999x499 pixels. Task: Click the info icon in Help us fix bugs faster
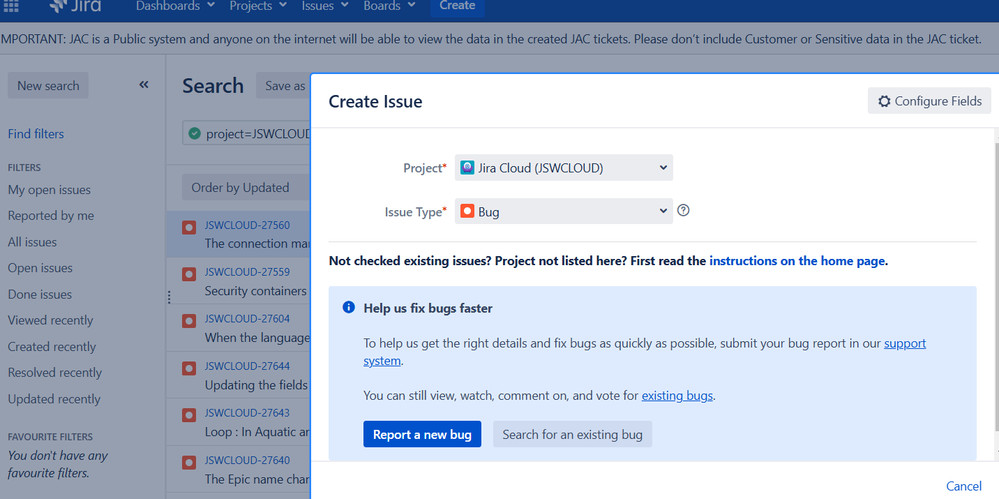(349, 307)
